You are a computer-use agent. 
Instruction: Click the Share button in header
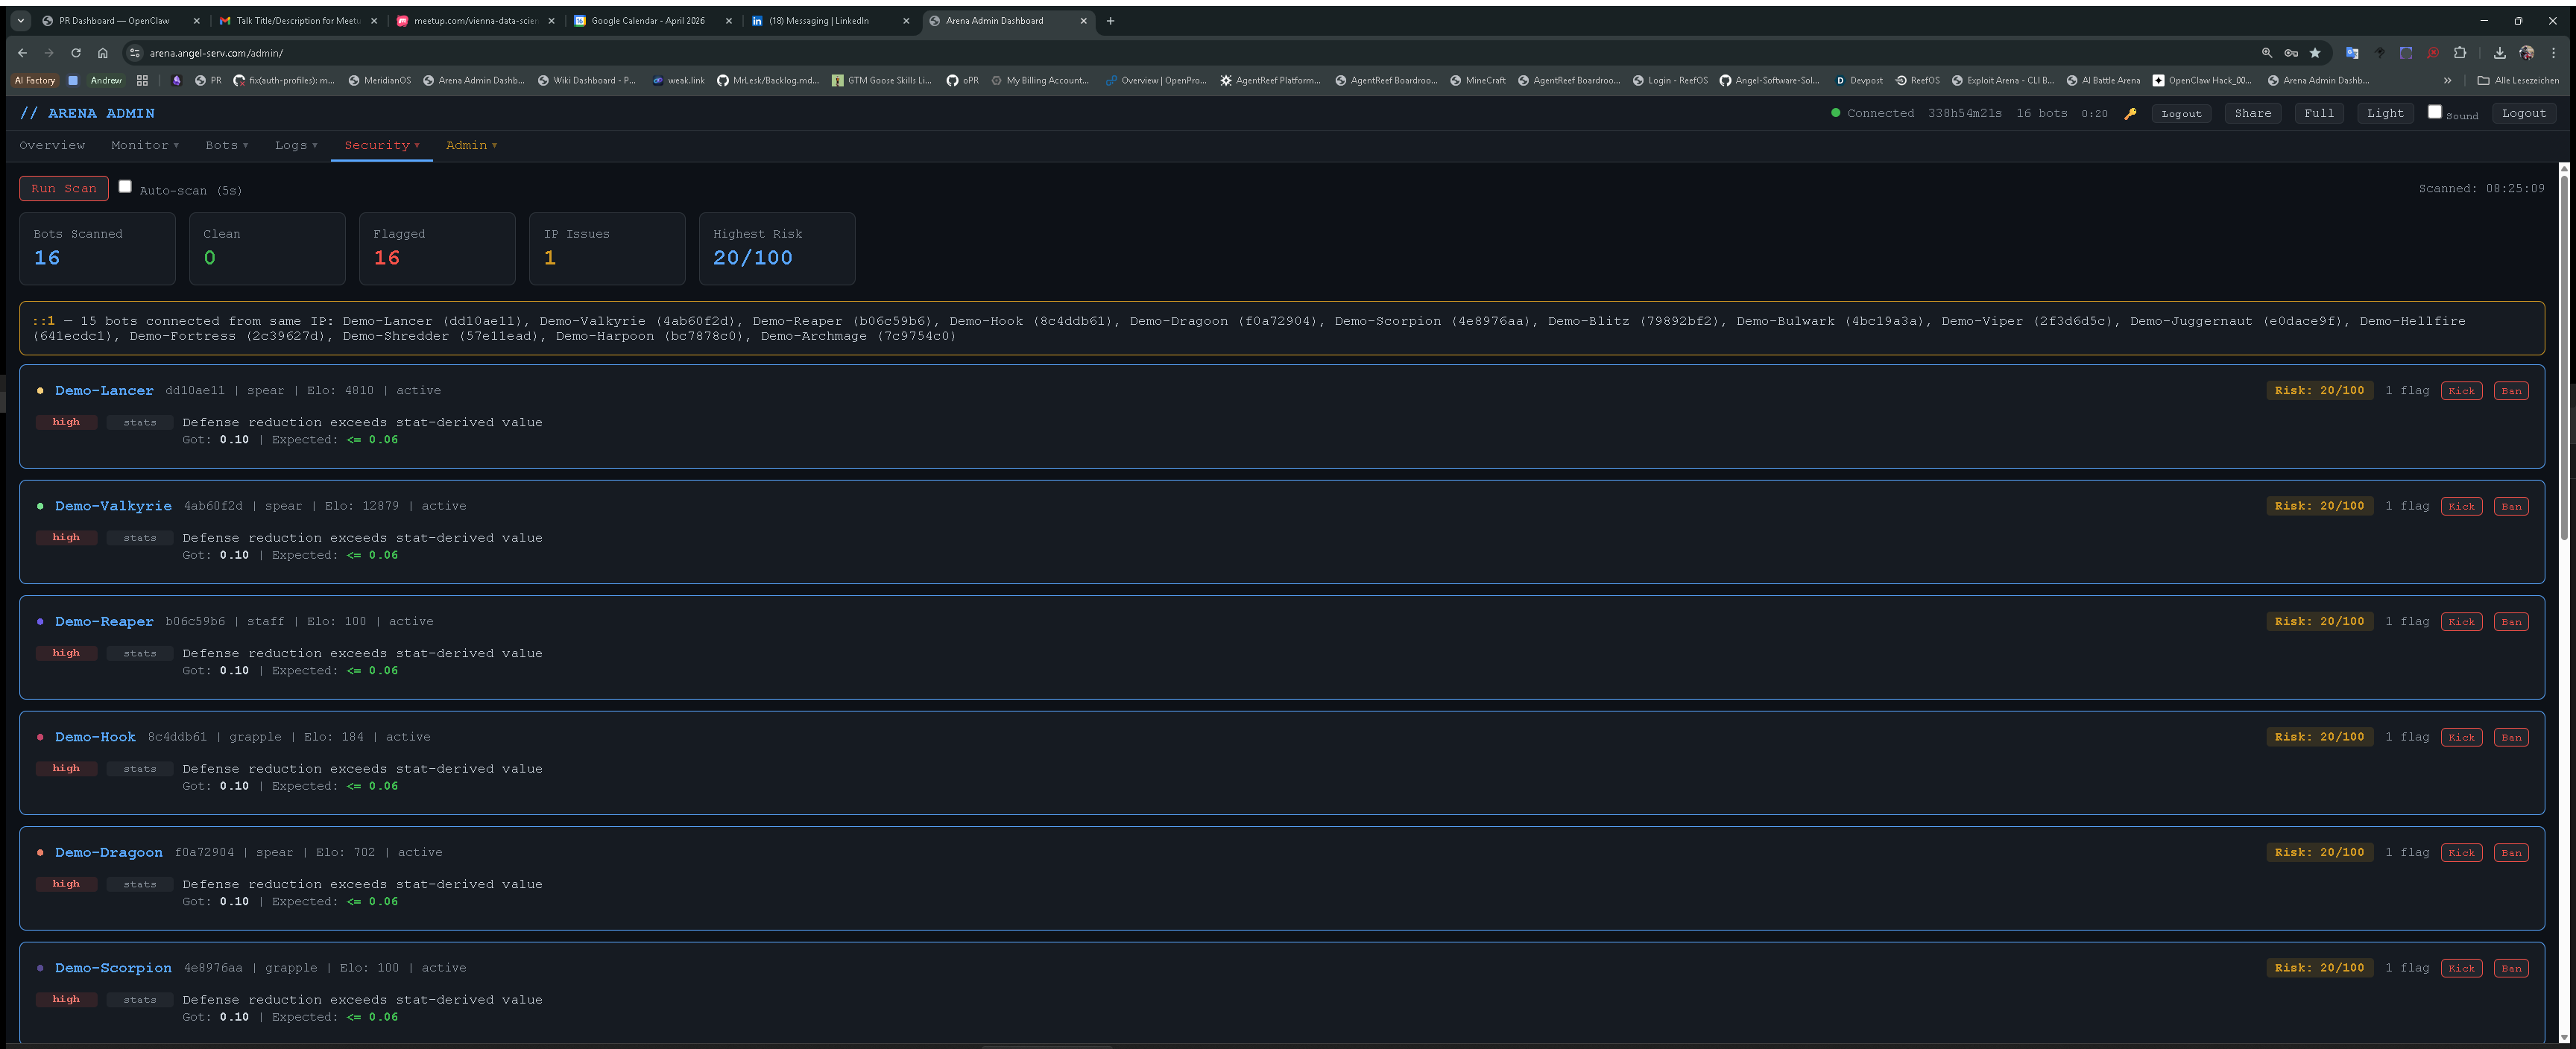pyautogui.click(x=2253, y=113)
